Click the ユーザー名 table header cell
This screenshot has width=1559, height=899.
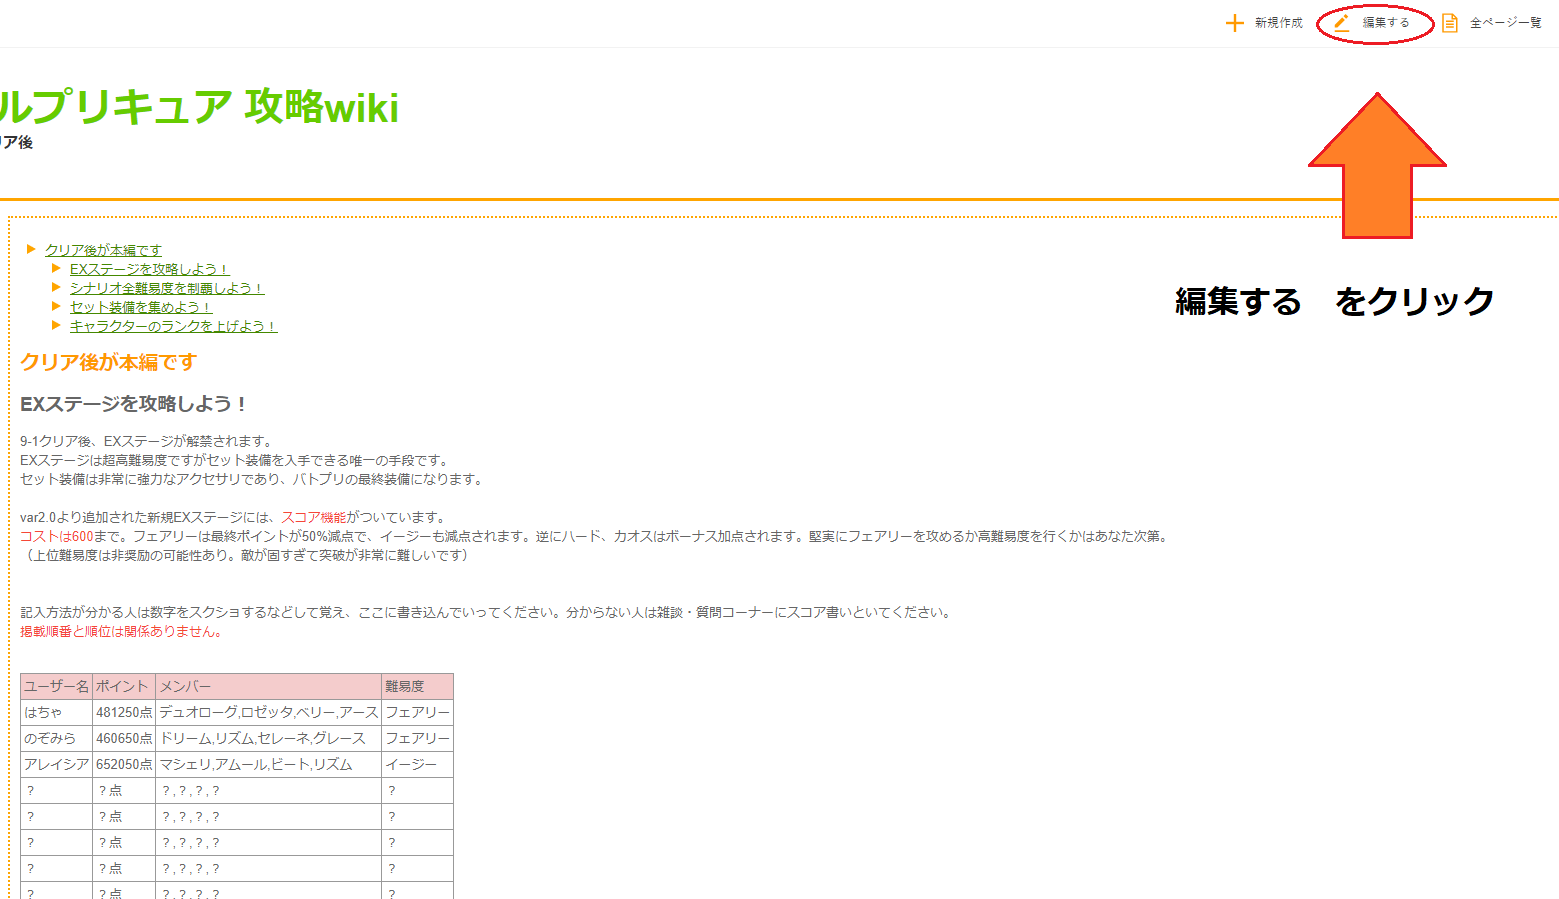[x=56, y=686]
